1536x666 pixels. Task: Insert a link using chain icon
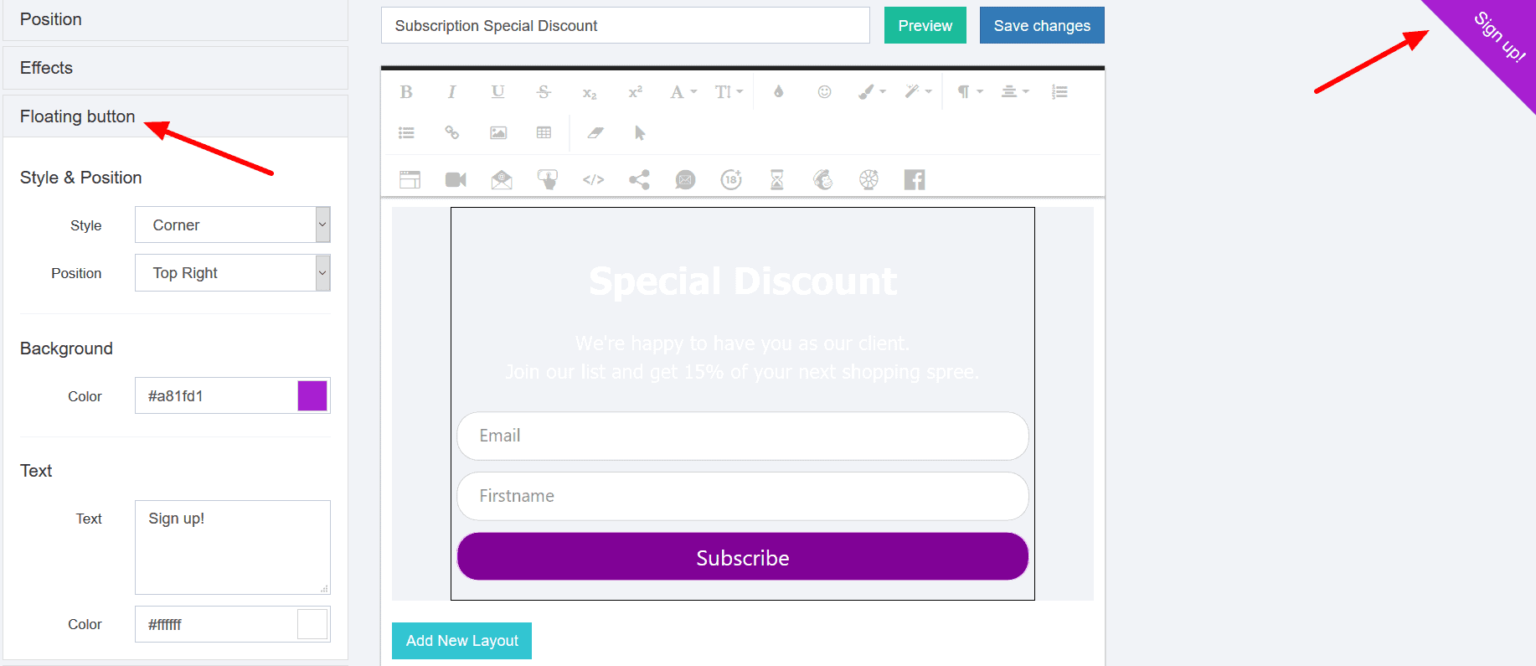[452, 132]
